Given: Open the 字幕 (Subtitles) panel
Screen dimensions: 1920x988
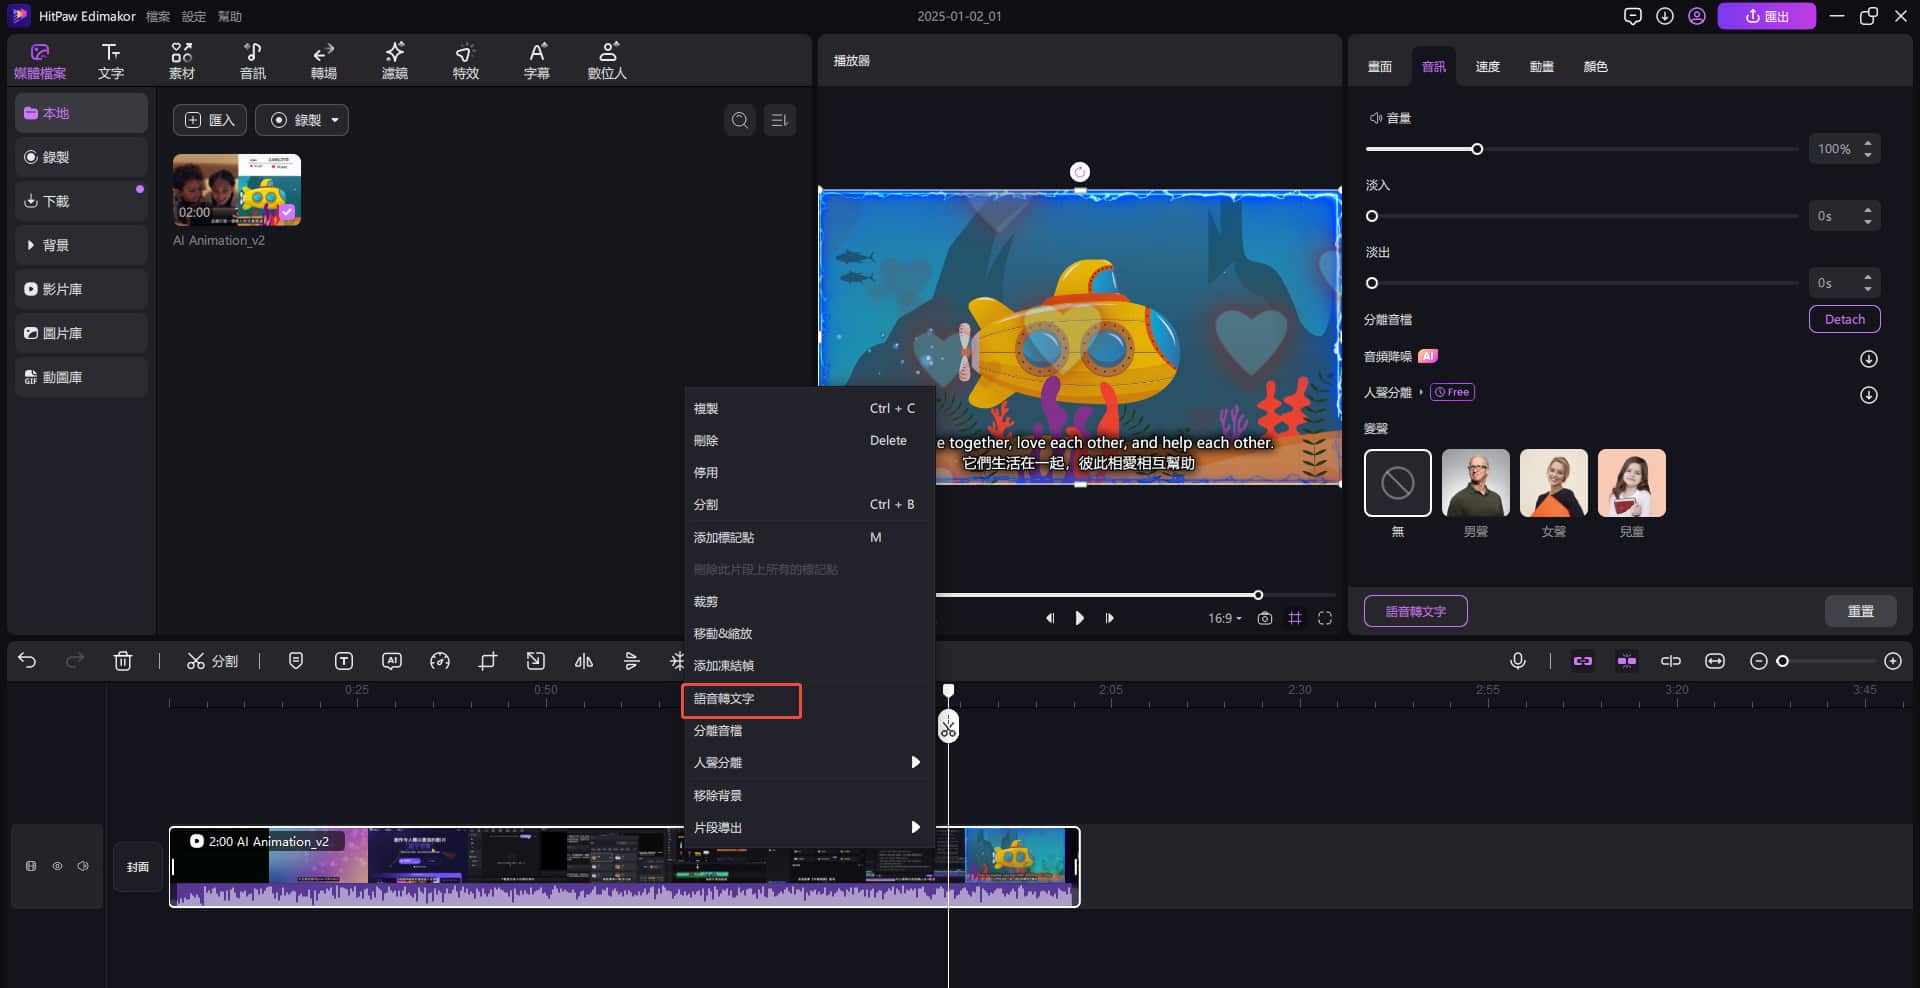Looking at the screenshot, I should tap(537, 59).
